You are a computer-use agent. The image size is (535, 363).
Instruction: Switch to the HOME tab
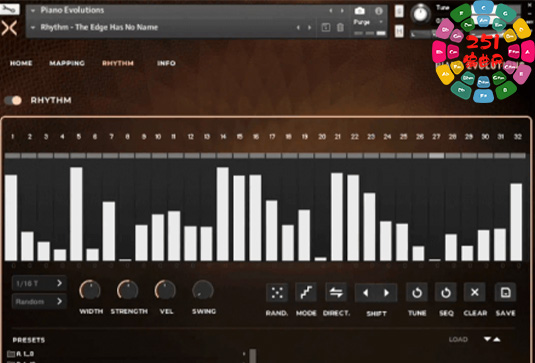pos(21,63)
